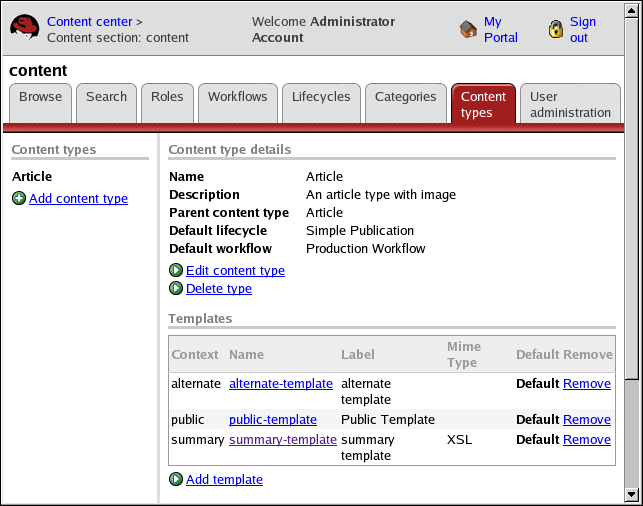Open the public-template link
Screen dimensions: 643x506
click(x=273, y=419)
